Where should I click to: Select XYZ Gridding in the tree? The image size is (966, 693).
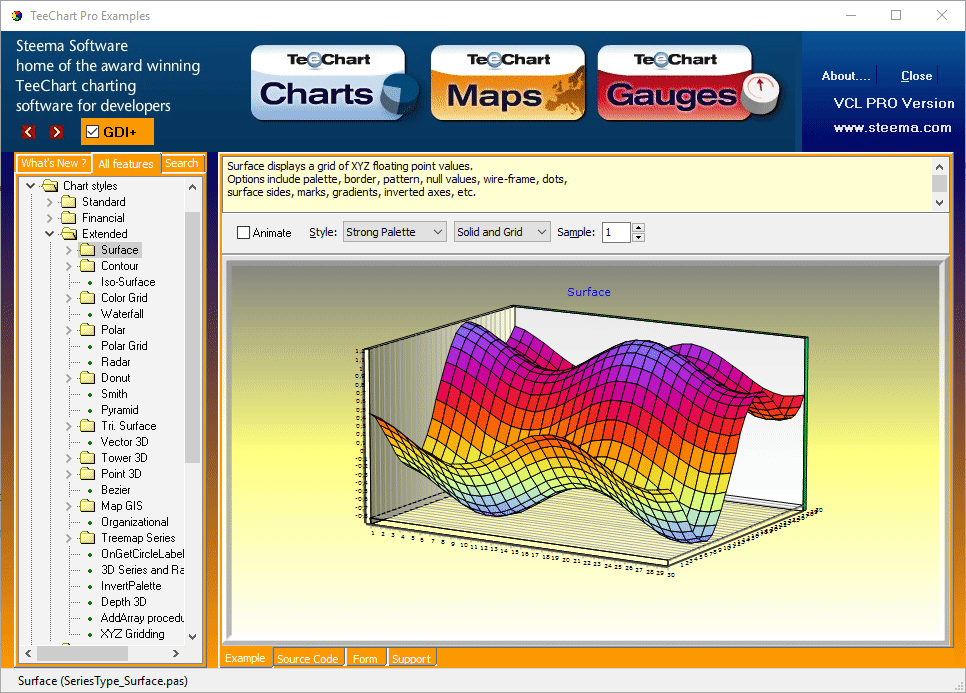pos(132,634)
